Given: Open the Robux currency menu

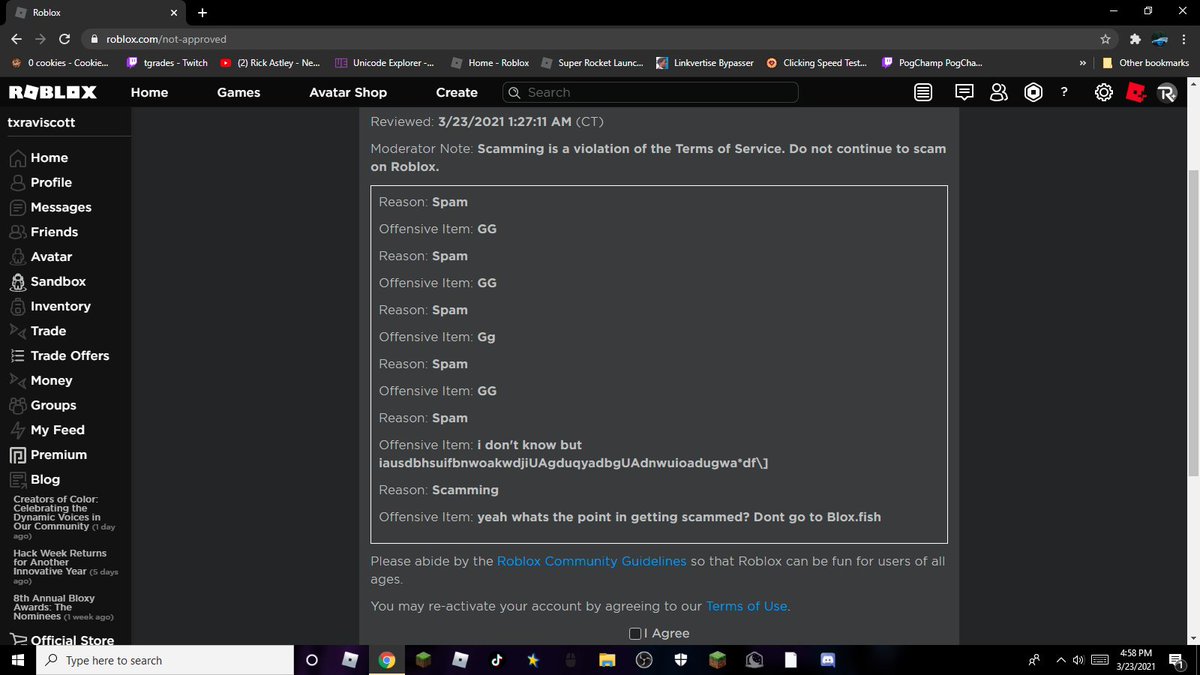Looking at the screenshot, I should coord(1033,92).
